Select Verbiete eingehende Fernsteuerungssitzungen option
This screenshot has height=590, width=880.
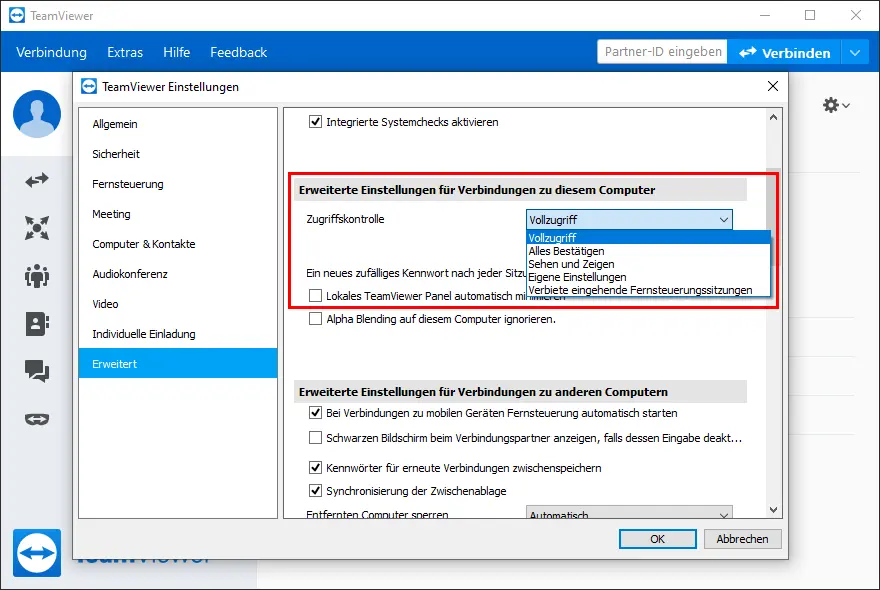click(648, 290)
